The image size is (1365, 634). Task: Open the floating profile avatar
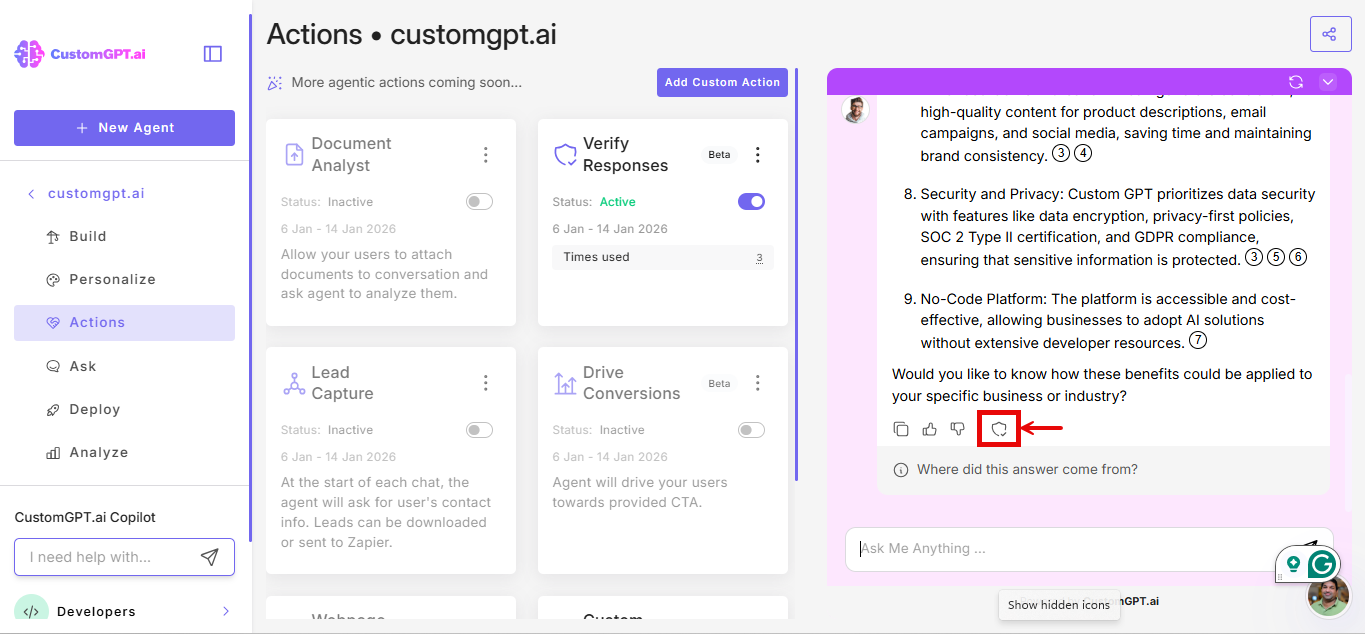point(1329,596)
